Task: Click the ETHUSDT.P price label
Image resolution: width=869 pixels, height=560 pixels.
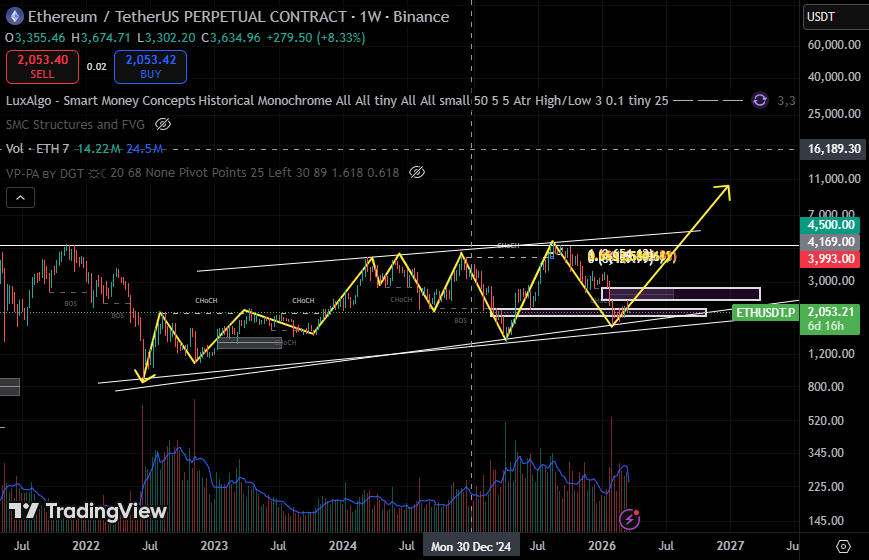Action: [x=766, y=313]
